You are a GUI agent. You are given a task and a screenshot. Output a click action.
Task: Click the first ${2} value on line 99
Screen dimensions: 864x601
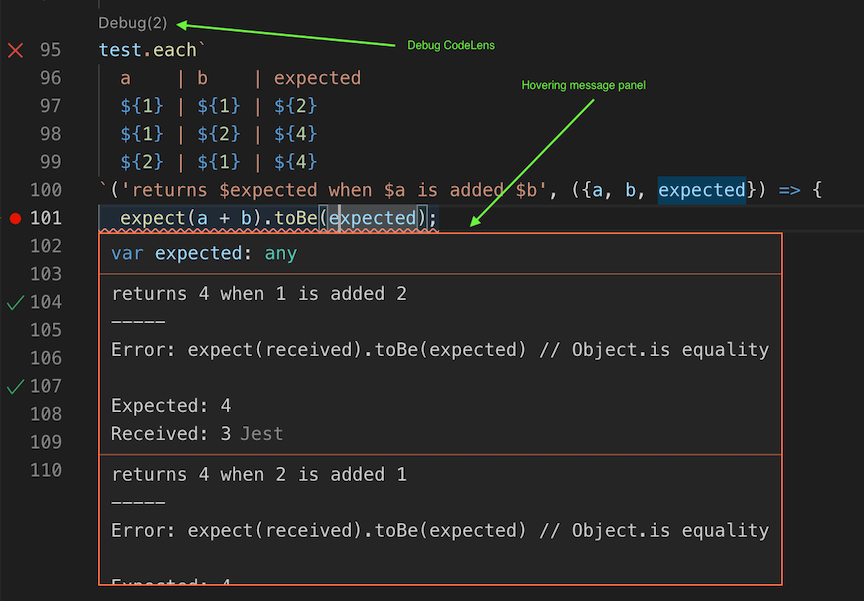142,162
